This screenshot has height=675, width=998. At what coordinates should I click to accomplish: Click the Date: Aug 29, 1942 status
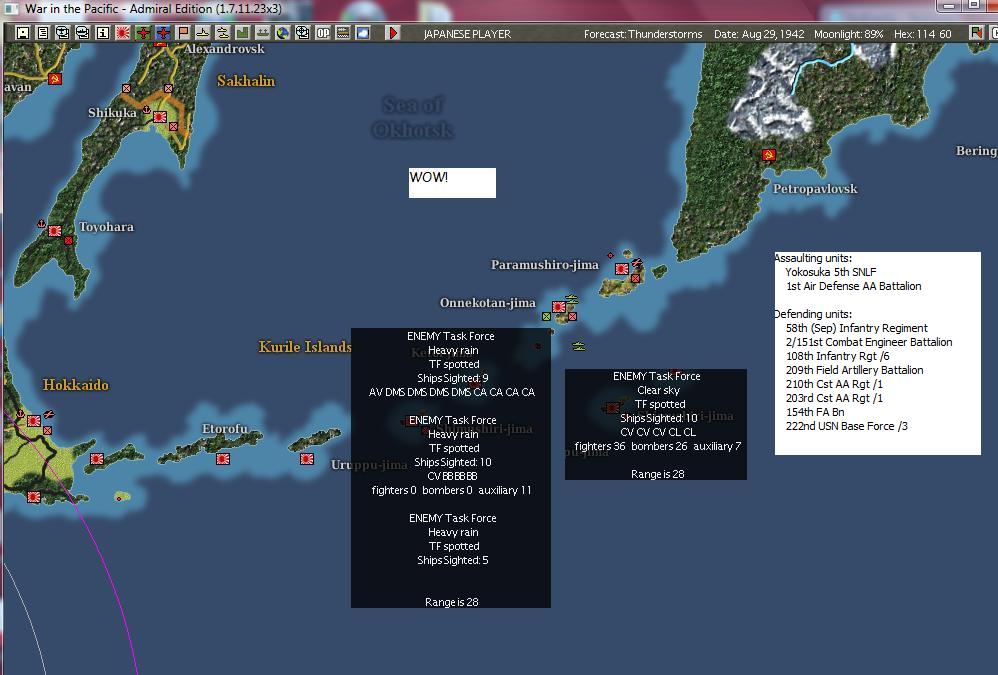click(759, 34)
